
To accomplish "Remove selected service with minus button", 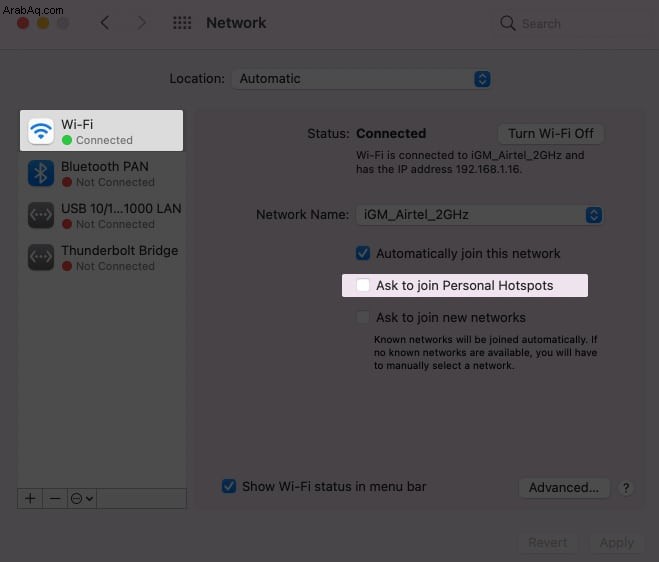I will point(55,499).
